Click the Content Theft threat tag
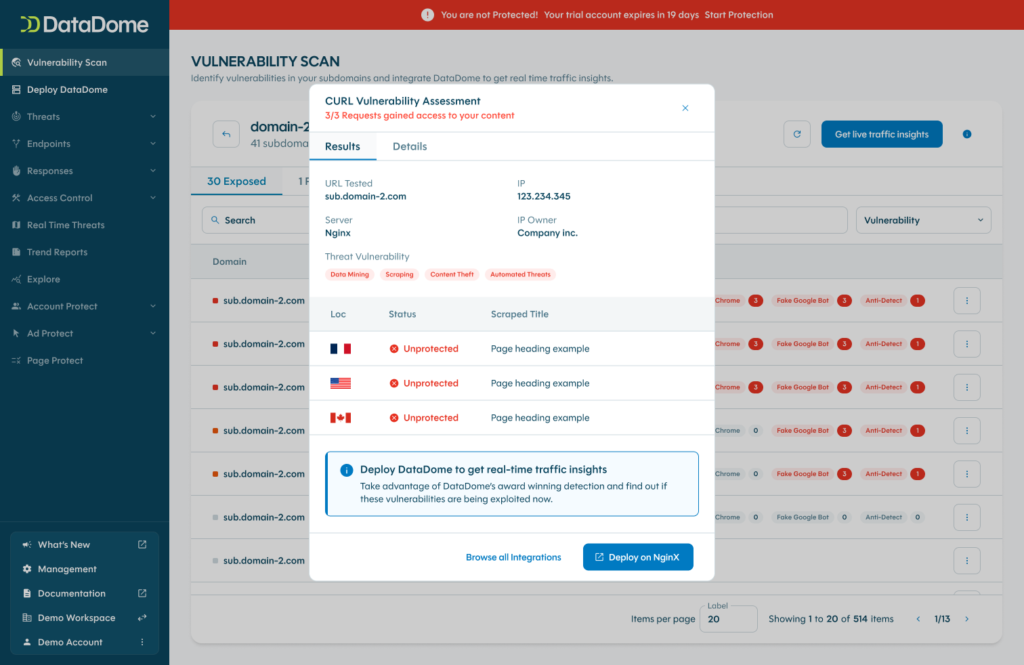The width and height of the screenshot is (1024, 665). point(451,274)
